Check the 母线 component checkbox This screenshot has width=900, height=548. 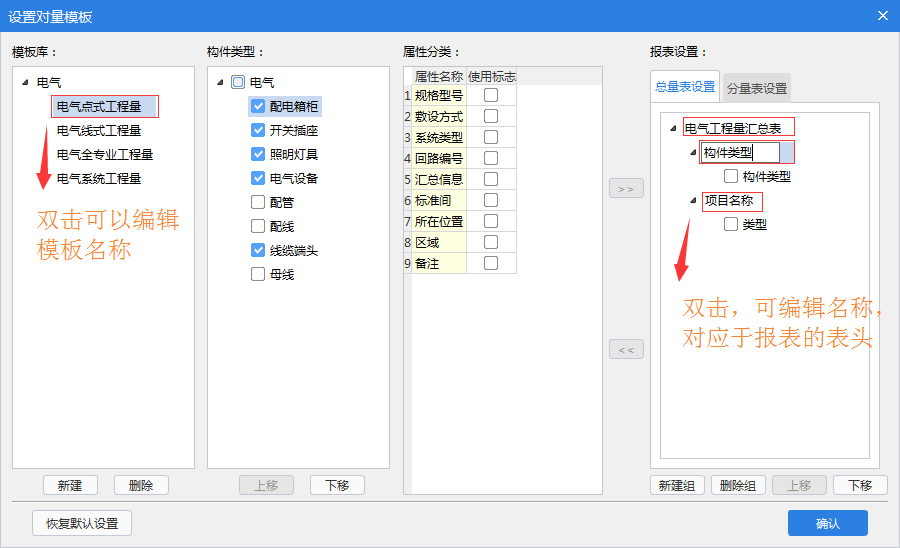(x=258, y=274)
